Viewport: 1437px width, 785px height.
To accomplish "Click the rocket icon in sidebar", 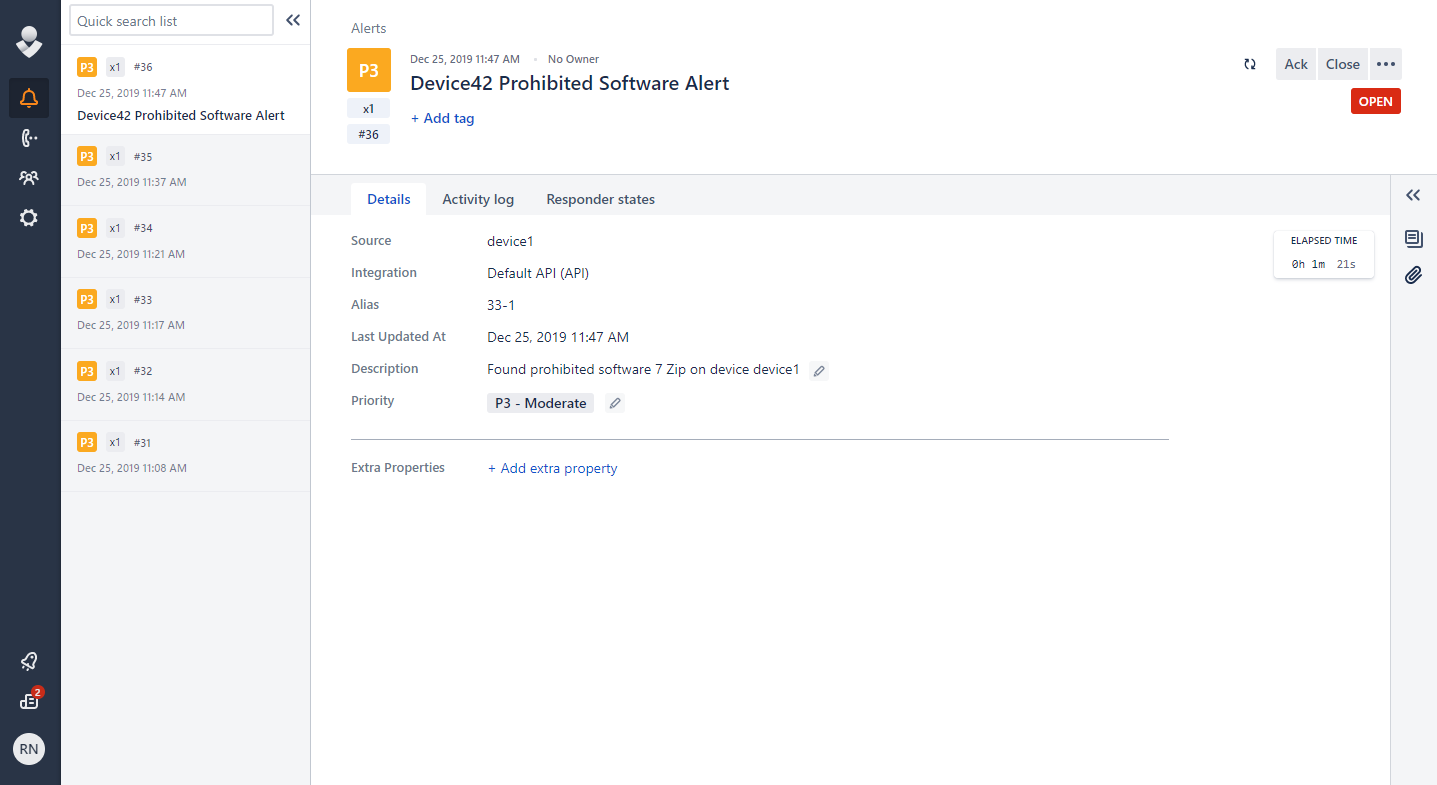I will tap(29, 661).
